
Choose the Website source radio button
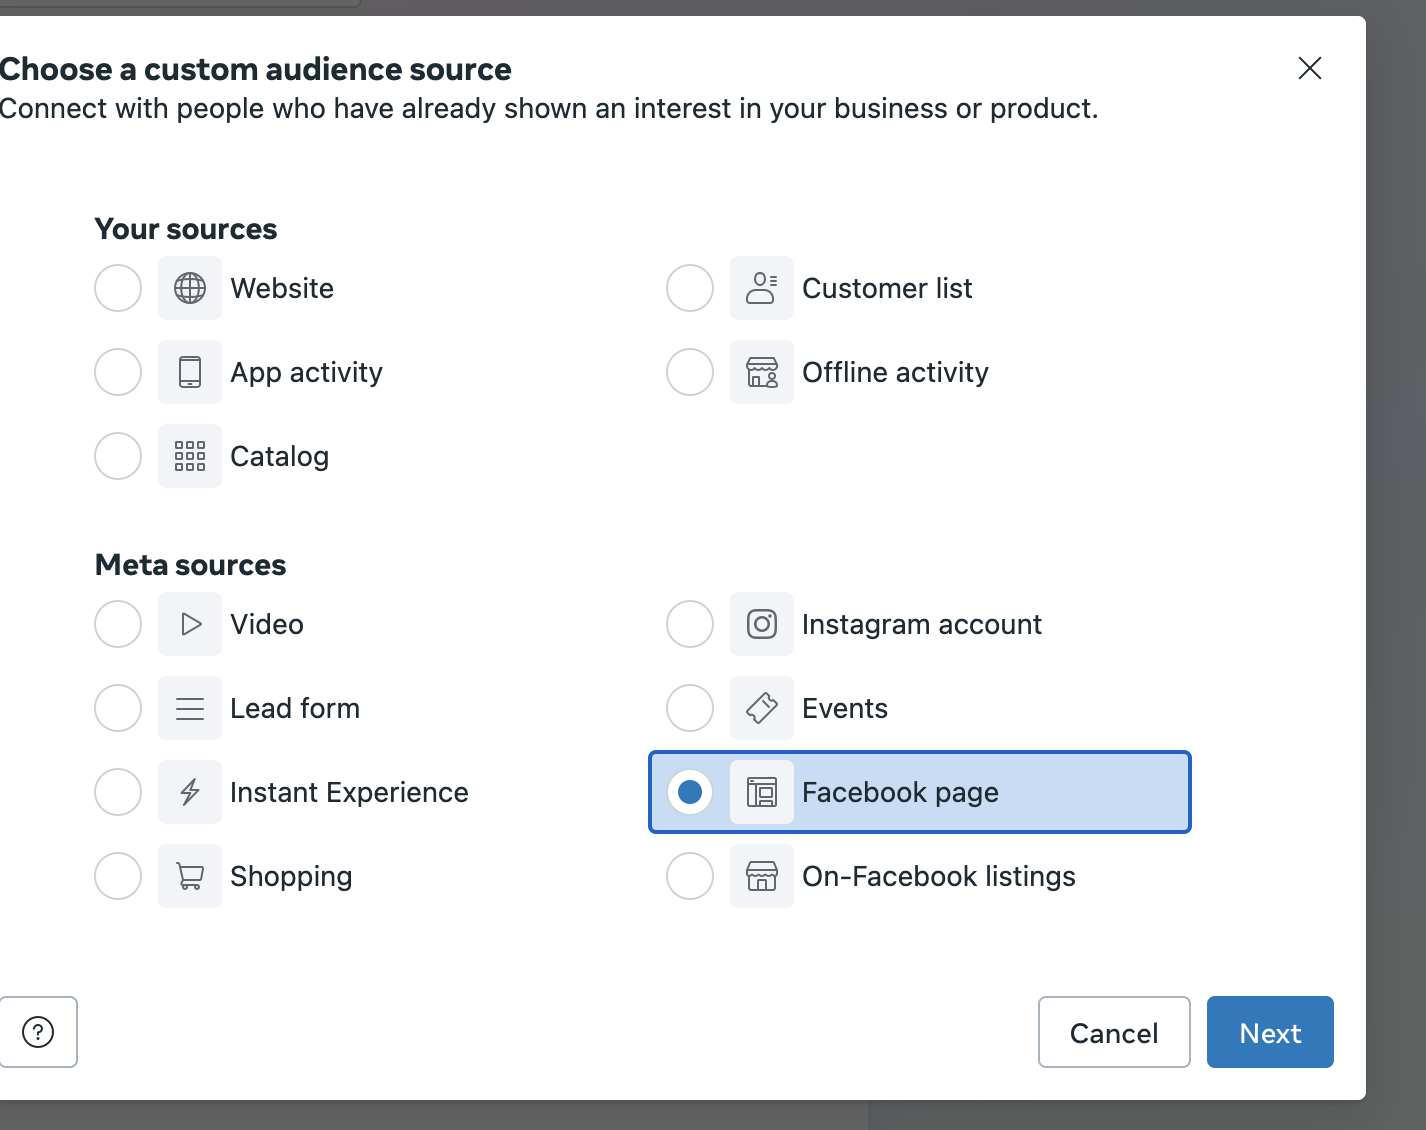point(118,288)
